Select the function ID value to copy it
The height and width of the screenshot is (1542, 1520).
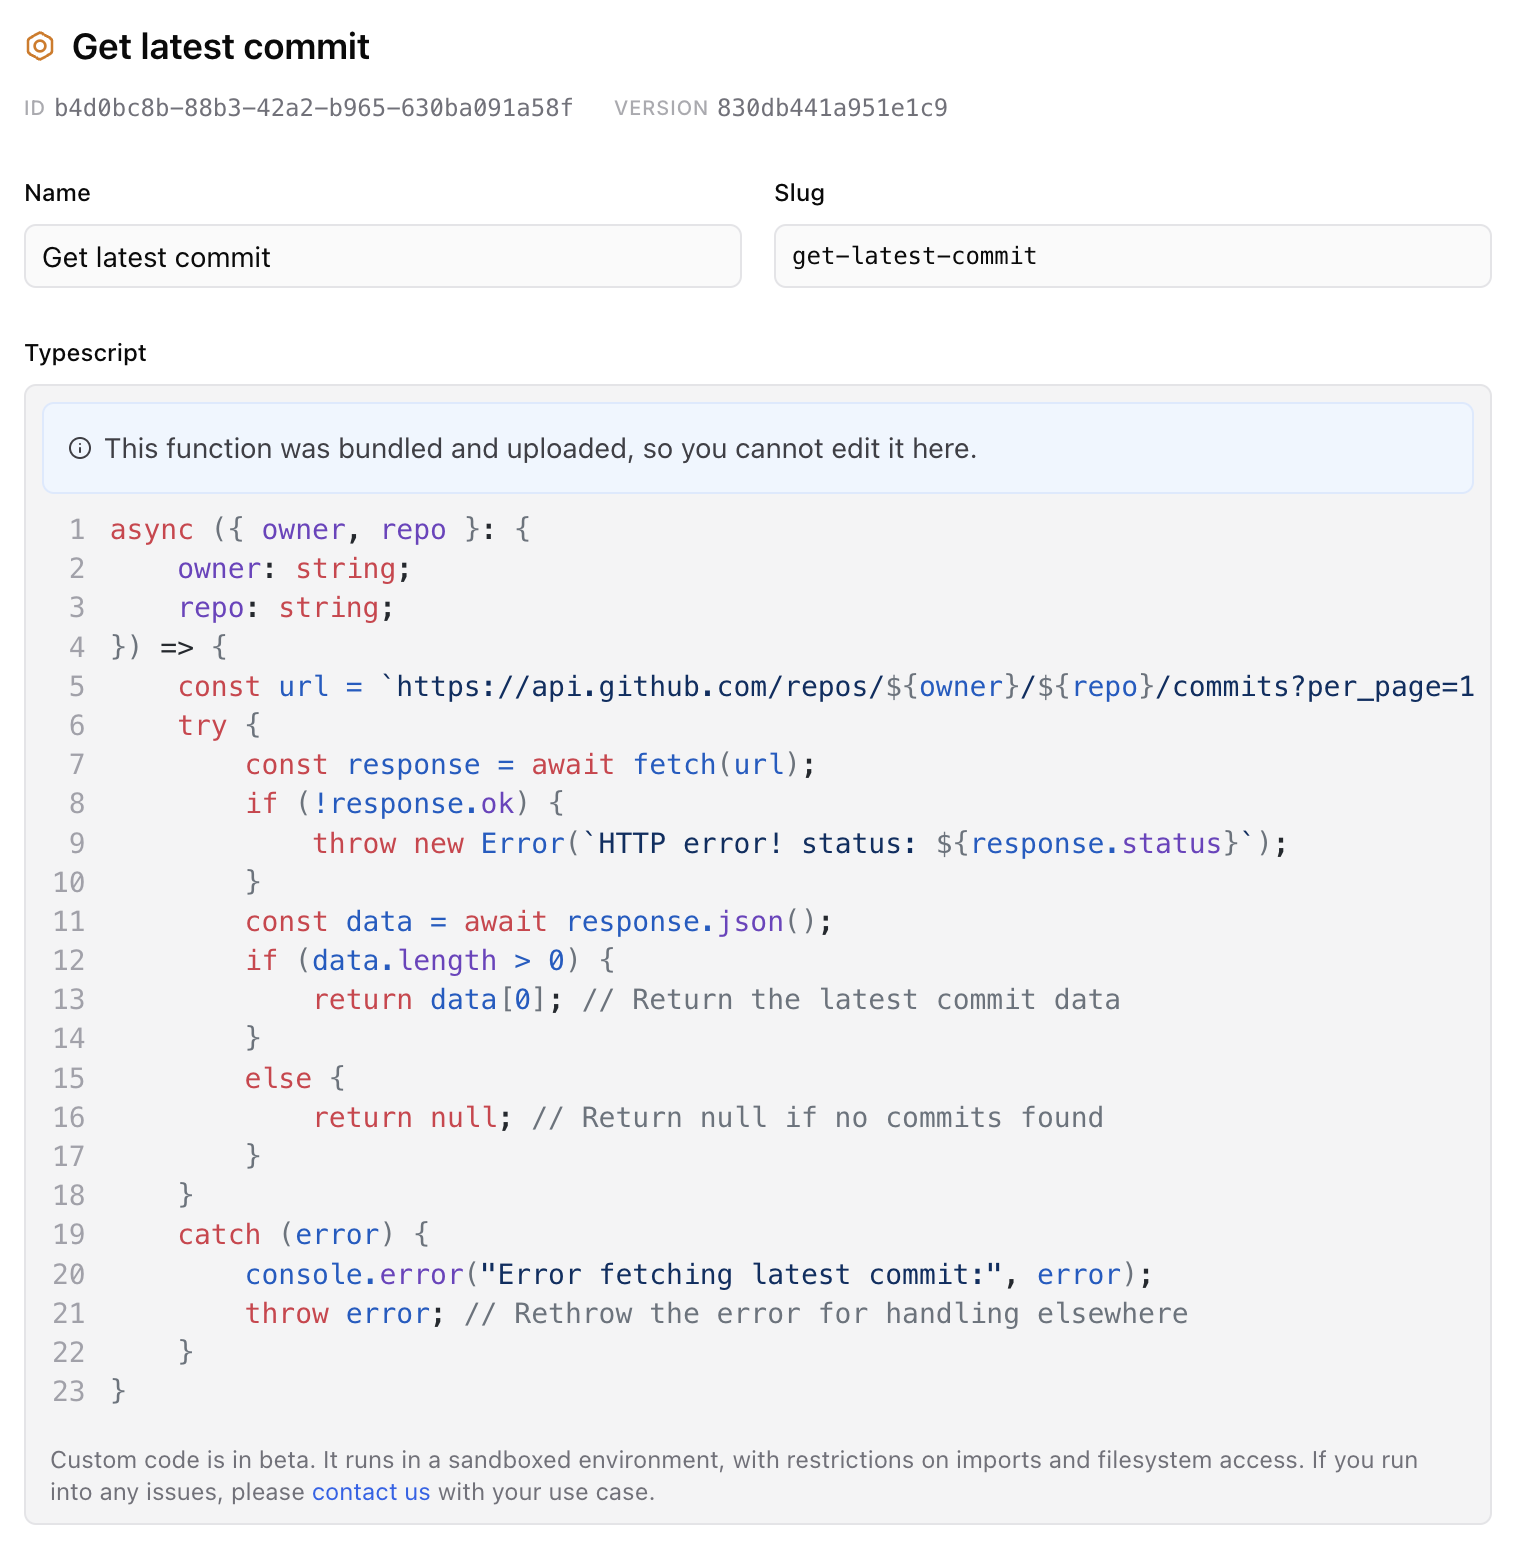313,108
